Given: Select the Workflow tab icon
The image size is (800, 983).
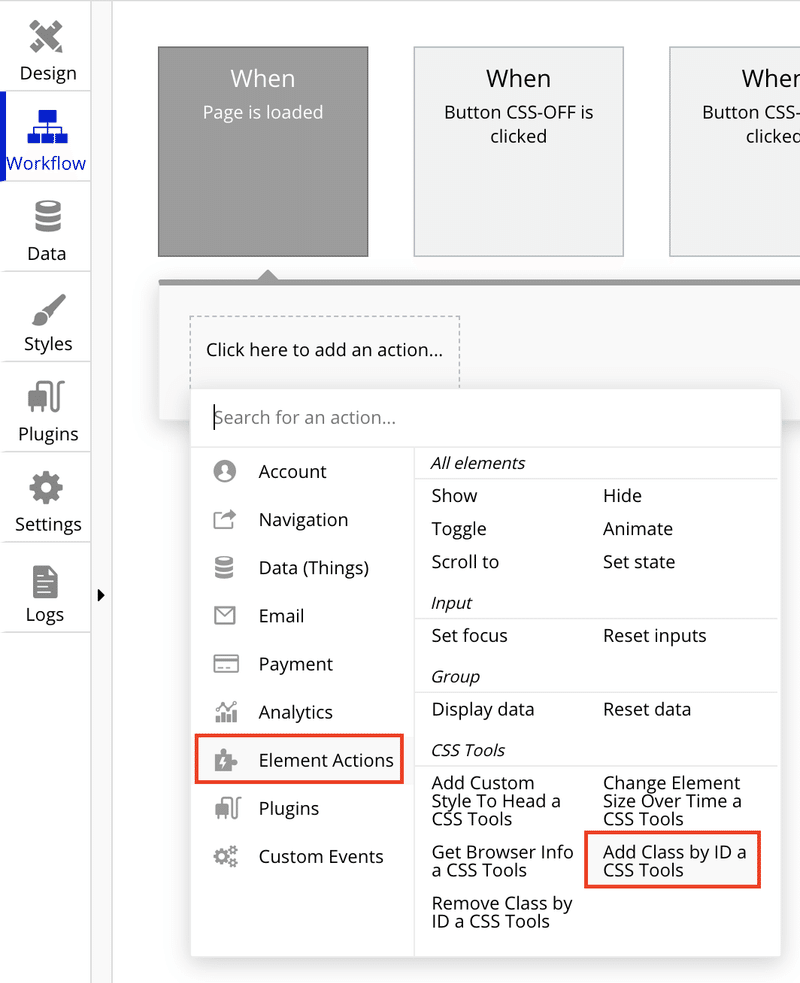Looking at the screenshot, I should 47,127.
